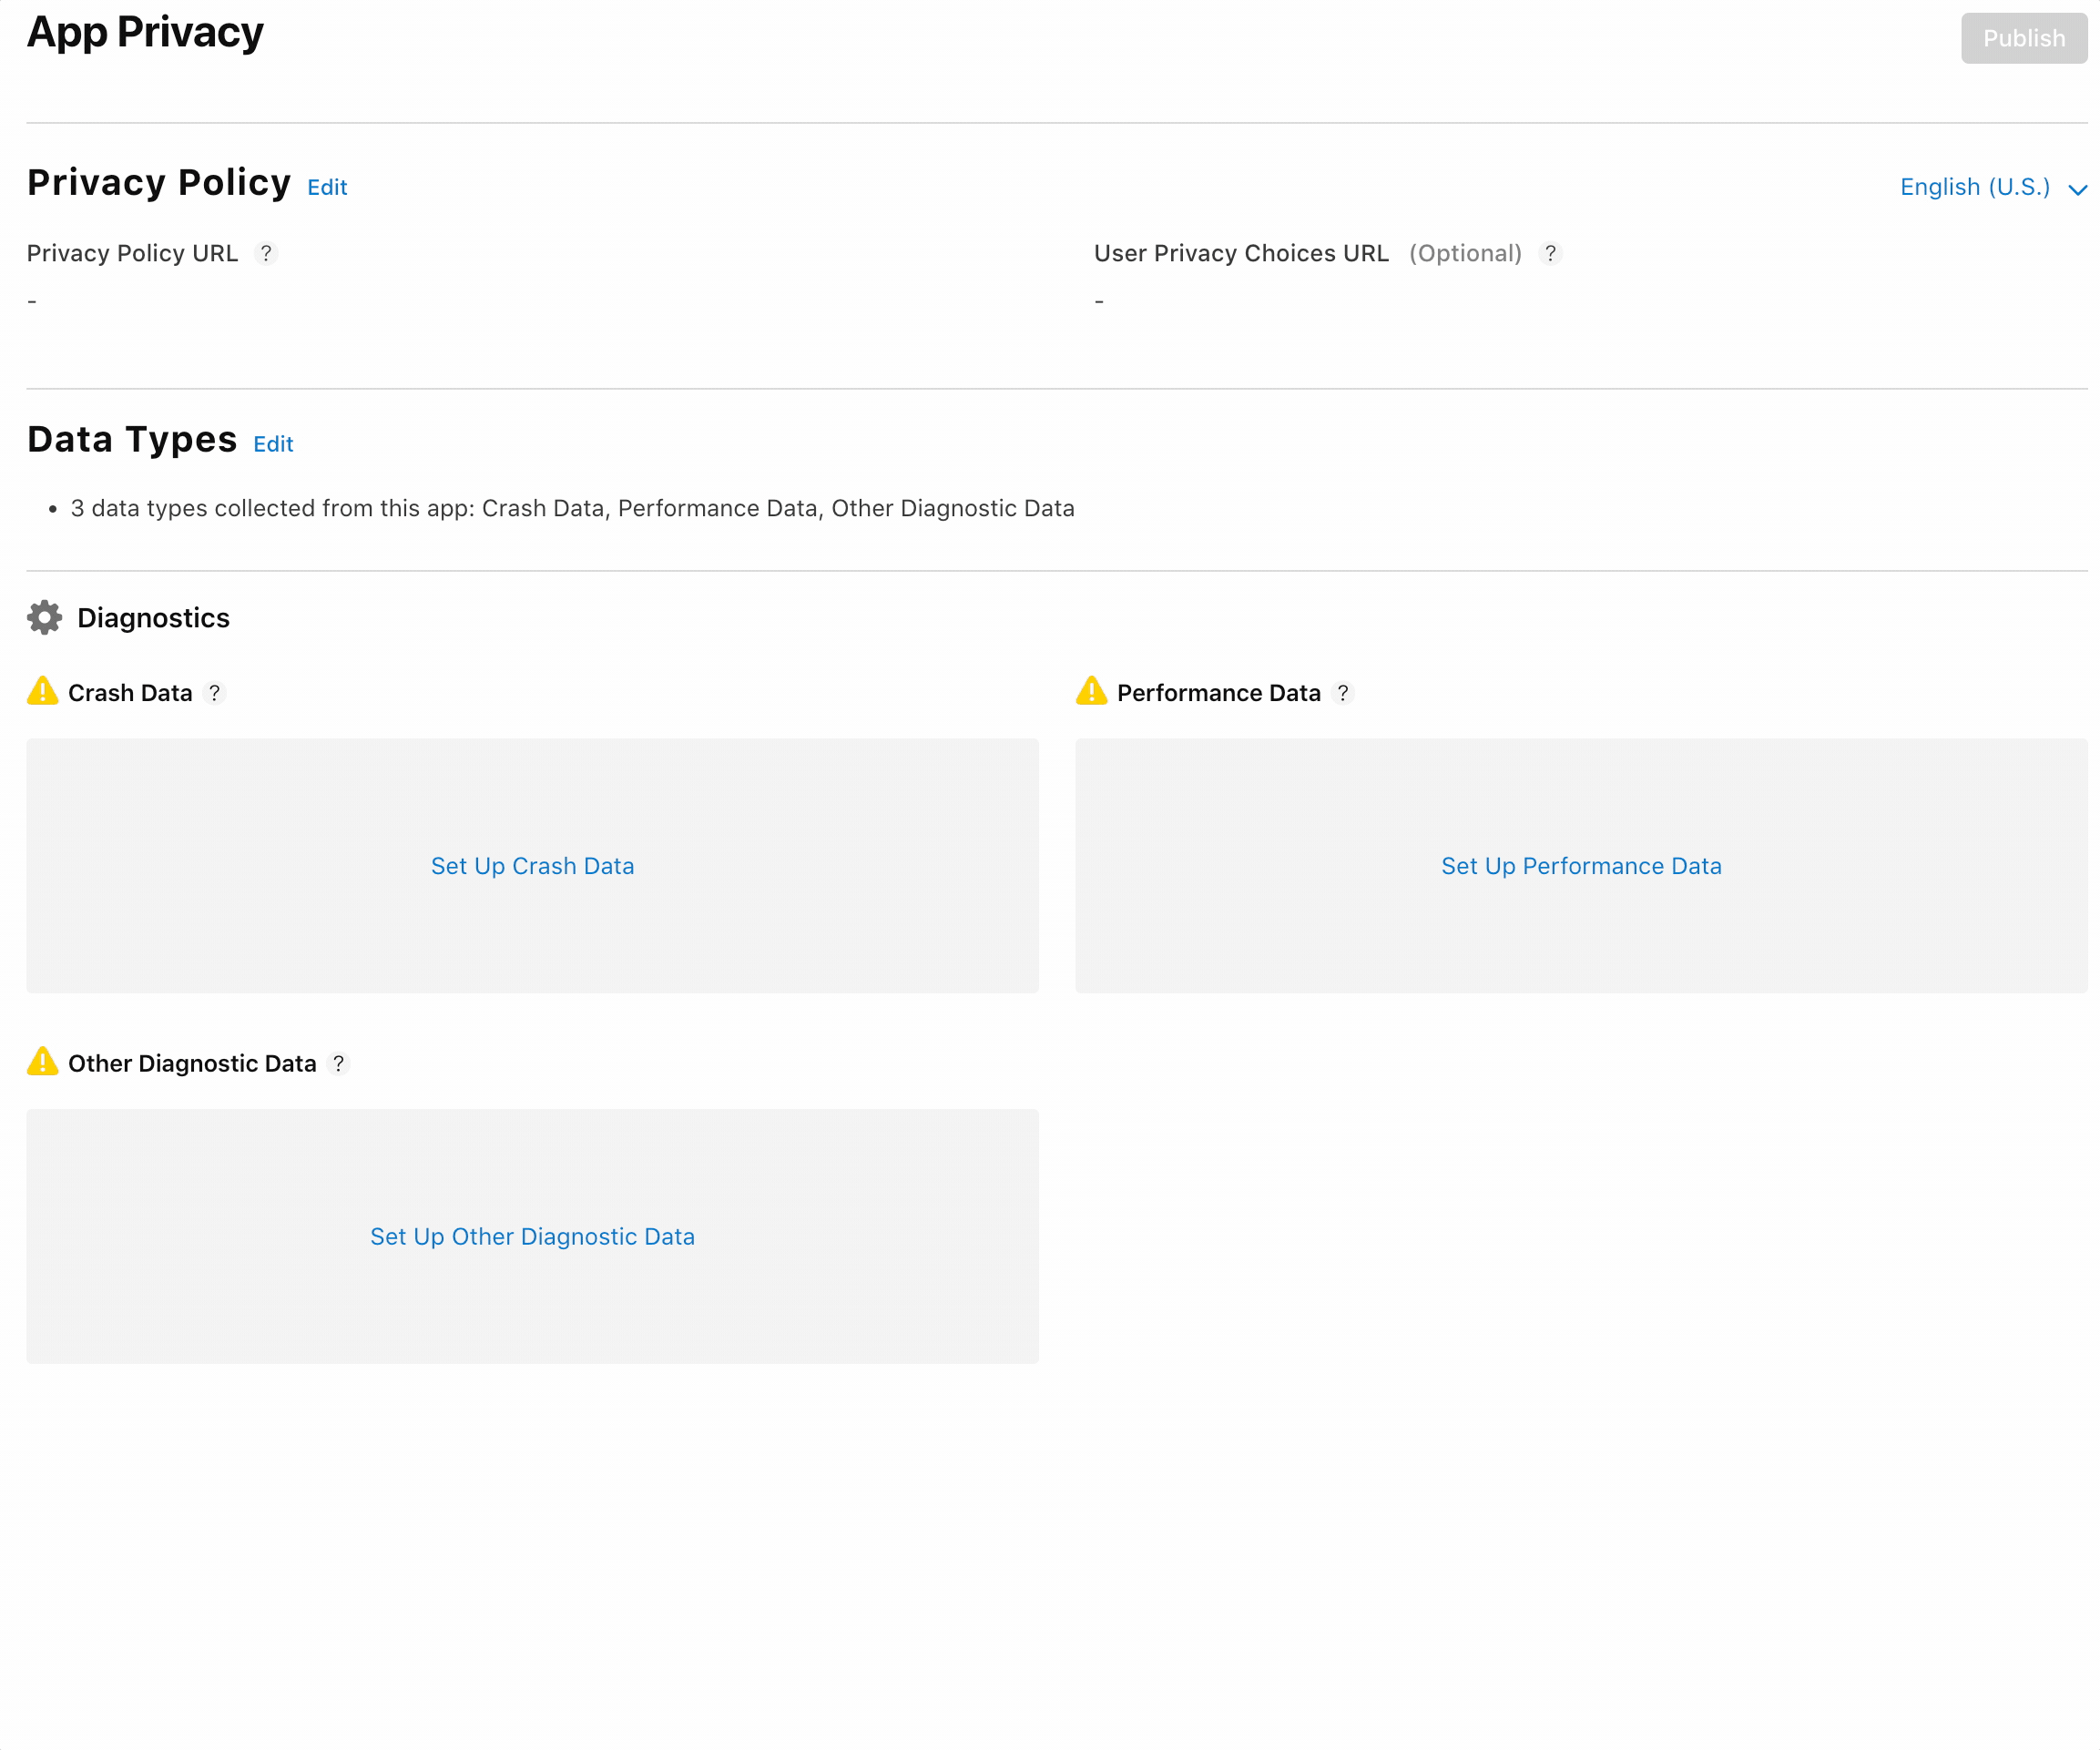This screenshot has height=1750, width=2100.
Task: Click the Performance Data help question mark
Action: tap(1343, 693)
